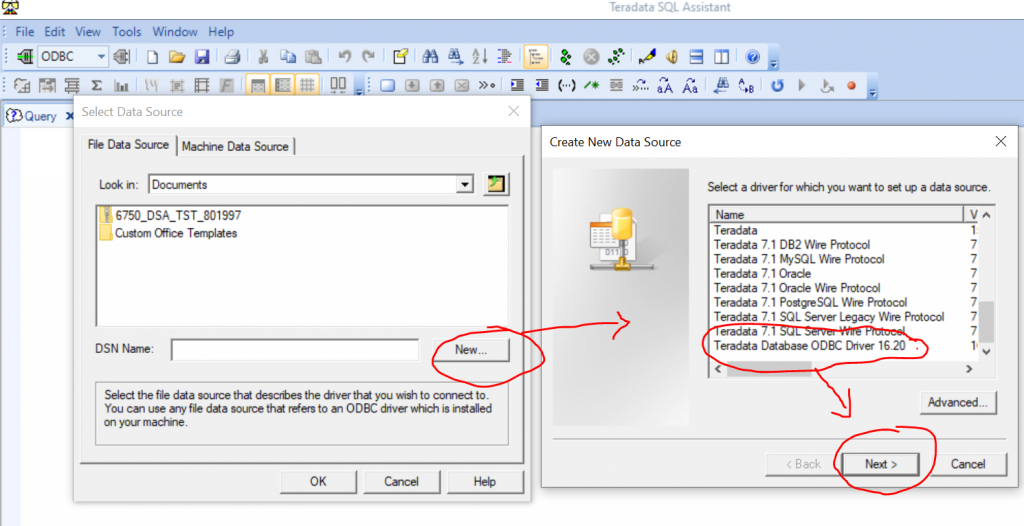Click the browse-up folder icon beside Look in
Image resolution: width=1024 pixels, height=526 pixels.
[x=496, y=184]
